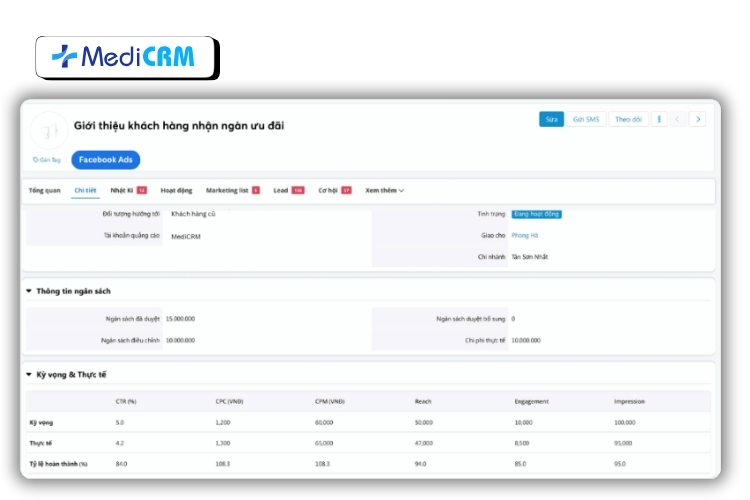The image size is (750, 500).
Task: Click the Theo dõi follow button
Action: [x=628, y=119]
